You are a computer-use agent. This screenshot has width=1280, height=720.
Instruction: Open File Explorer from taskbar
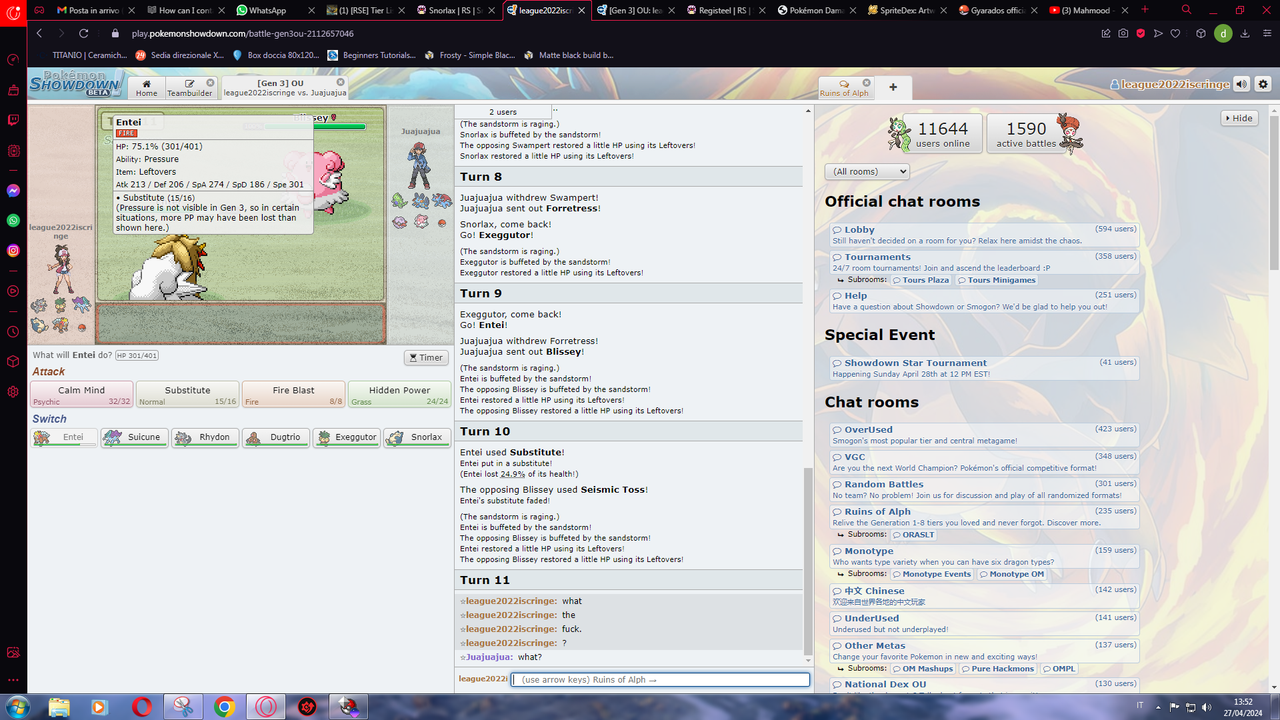click(59, 707)
